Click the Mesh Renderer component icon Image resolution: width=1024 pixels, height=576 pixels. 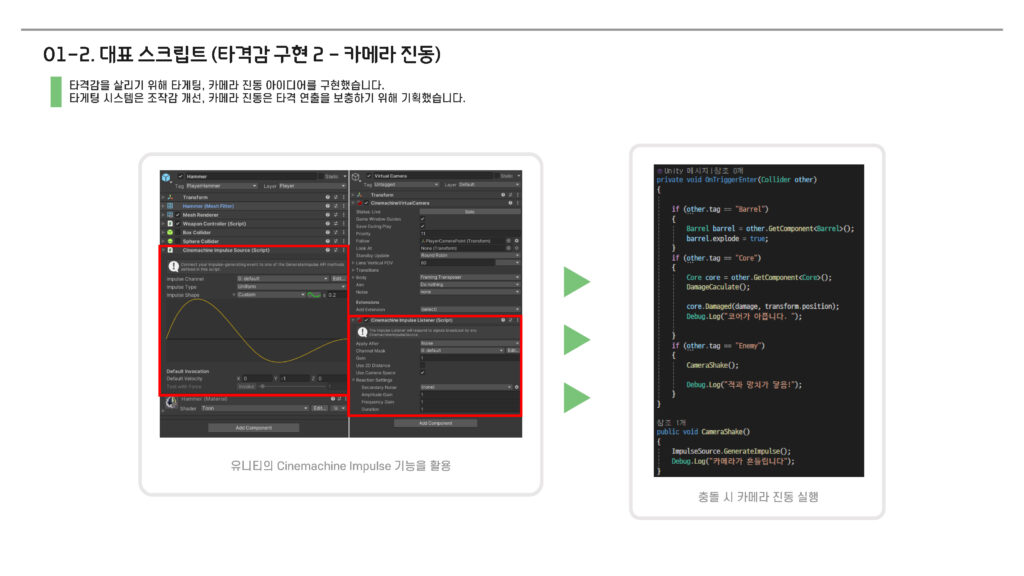click(x=171, y=214)
